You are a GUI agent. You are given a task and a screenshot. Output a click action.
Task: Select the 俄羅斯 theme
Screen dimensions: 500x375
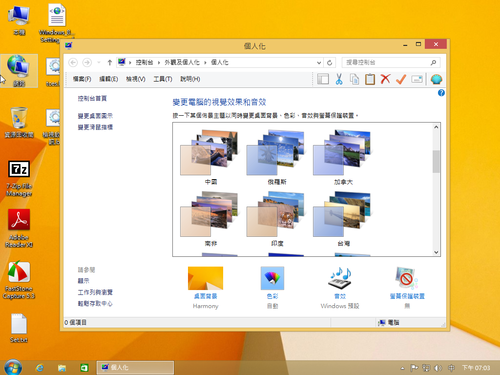(277, 157)
